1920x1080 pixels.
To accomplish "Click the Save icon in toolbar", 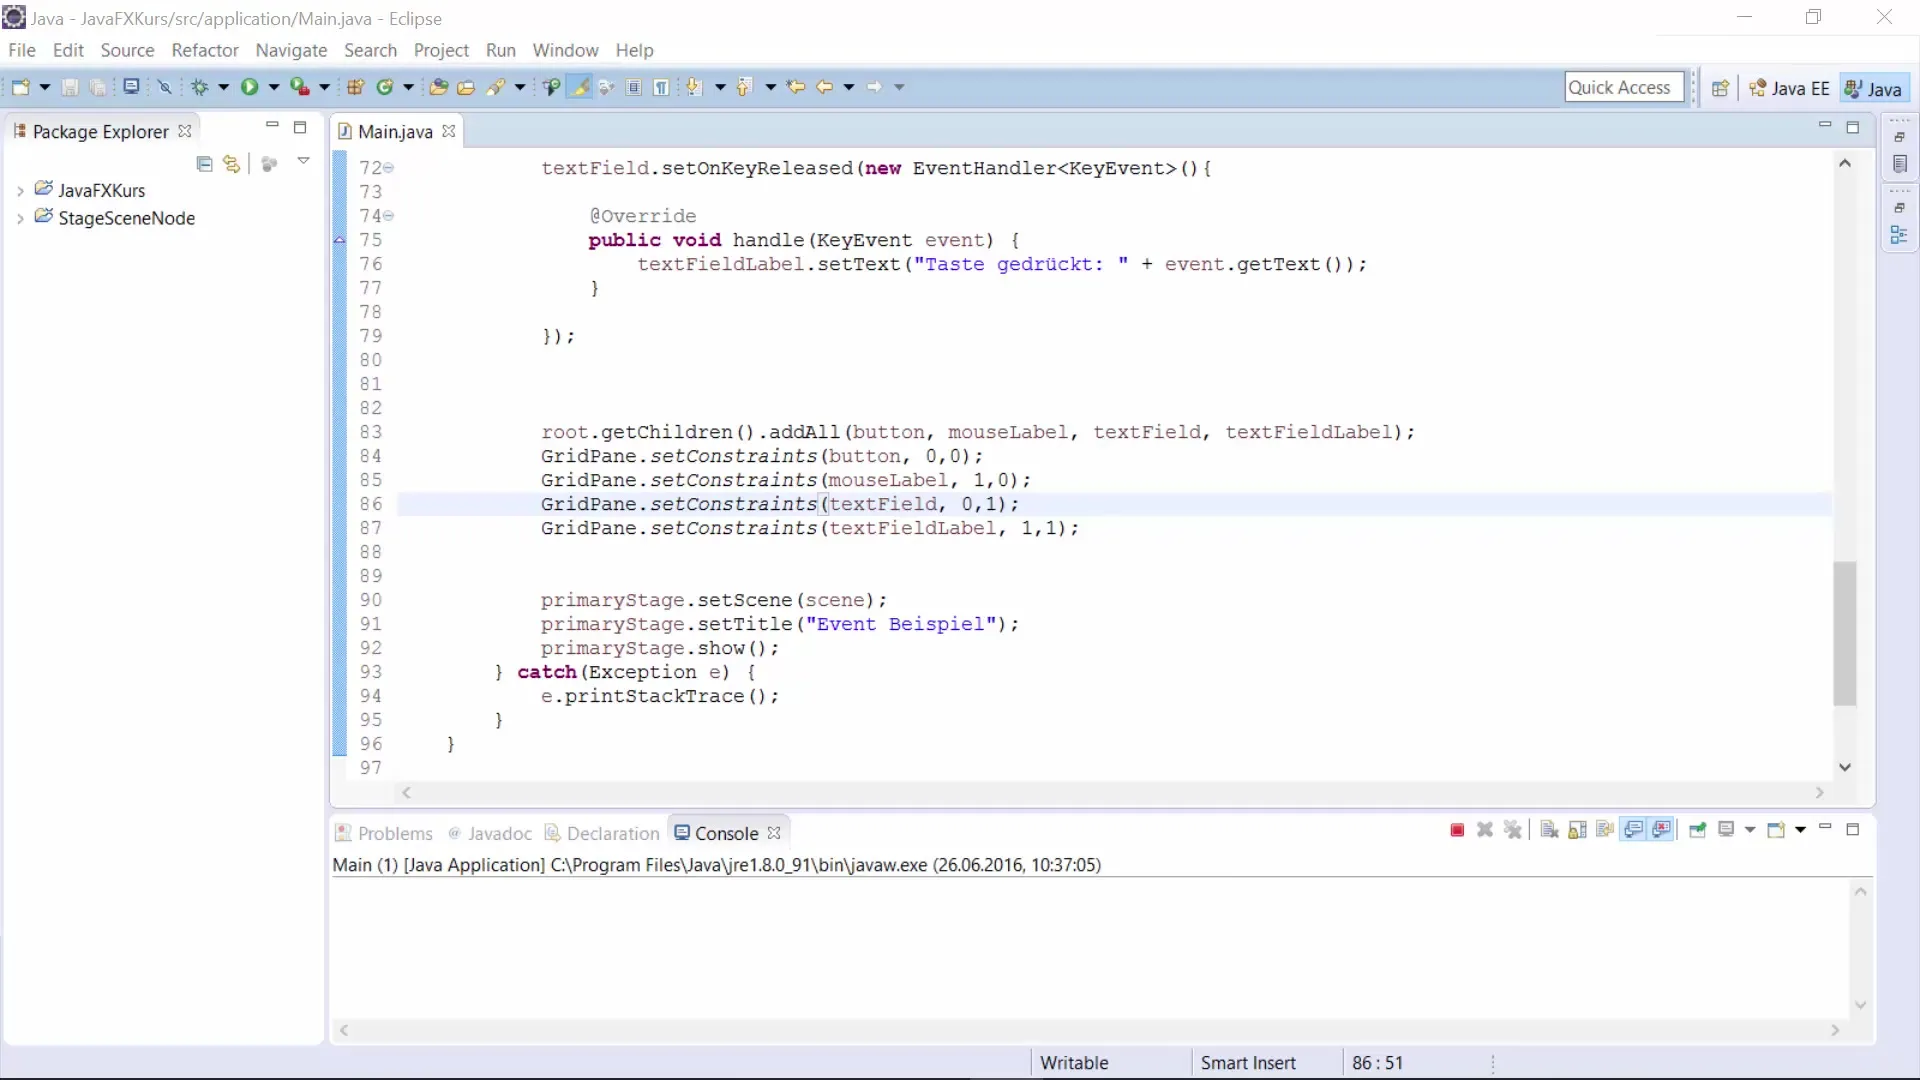I will coord(70,87).
